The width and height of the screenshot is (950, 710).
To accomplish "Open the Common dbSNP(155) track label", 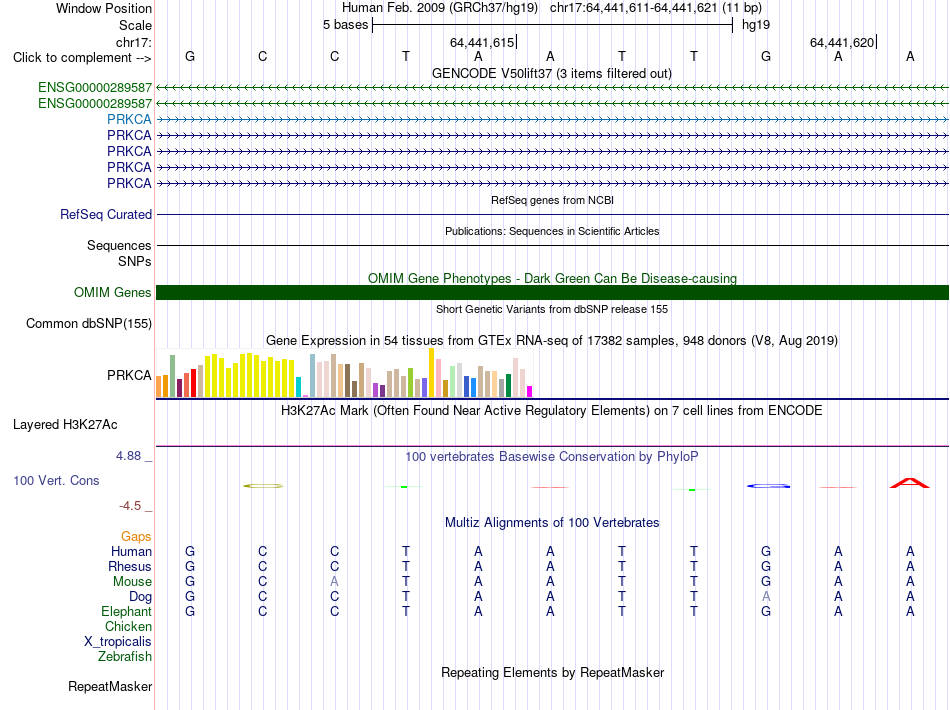I will (x=88, y=323).
